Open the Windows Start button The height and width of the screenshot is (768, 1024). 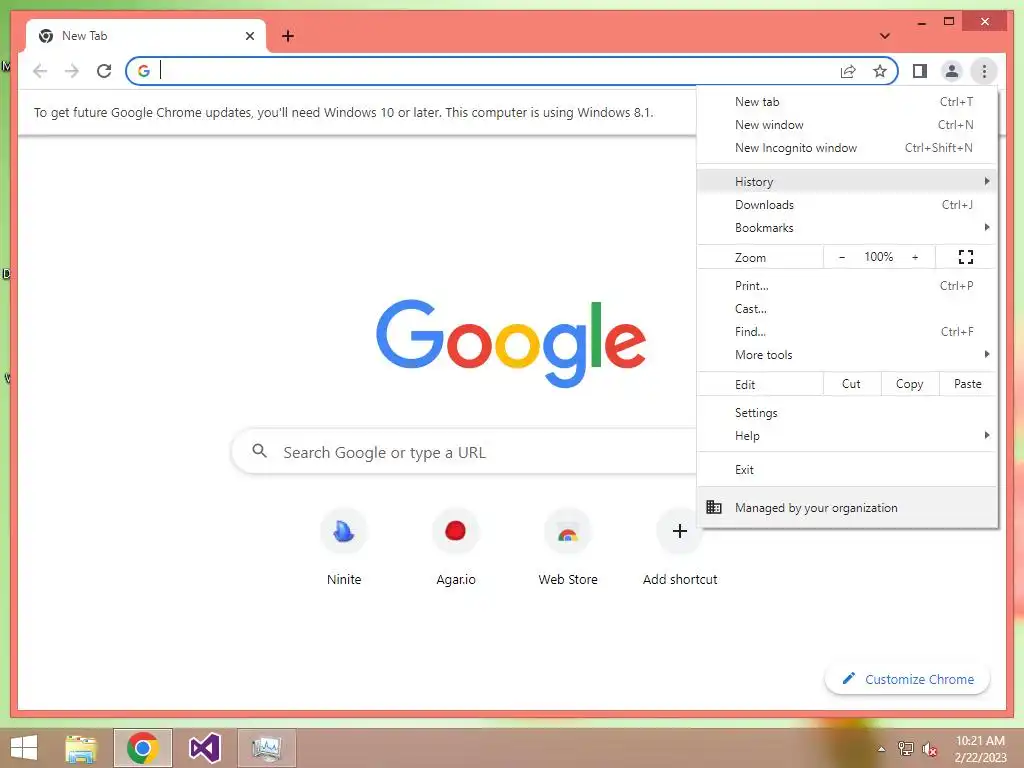click(x=24, y=748)
